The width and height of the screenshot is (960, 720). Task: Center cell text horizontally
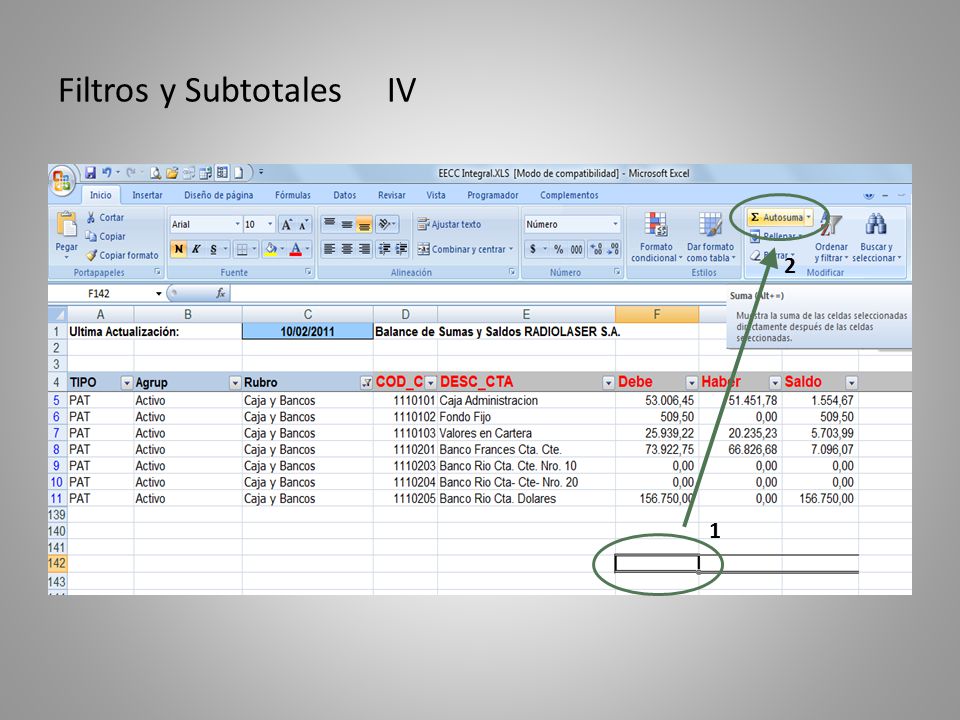(x=347, y=249)
